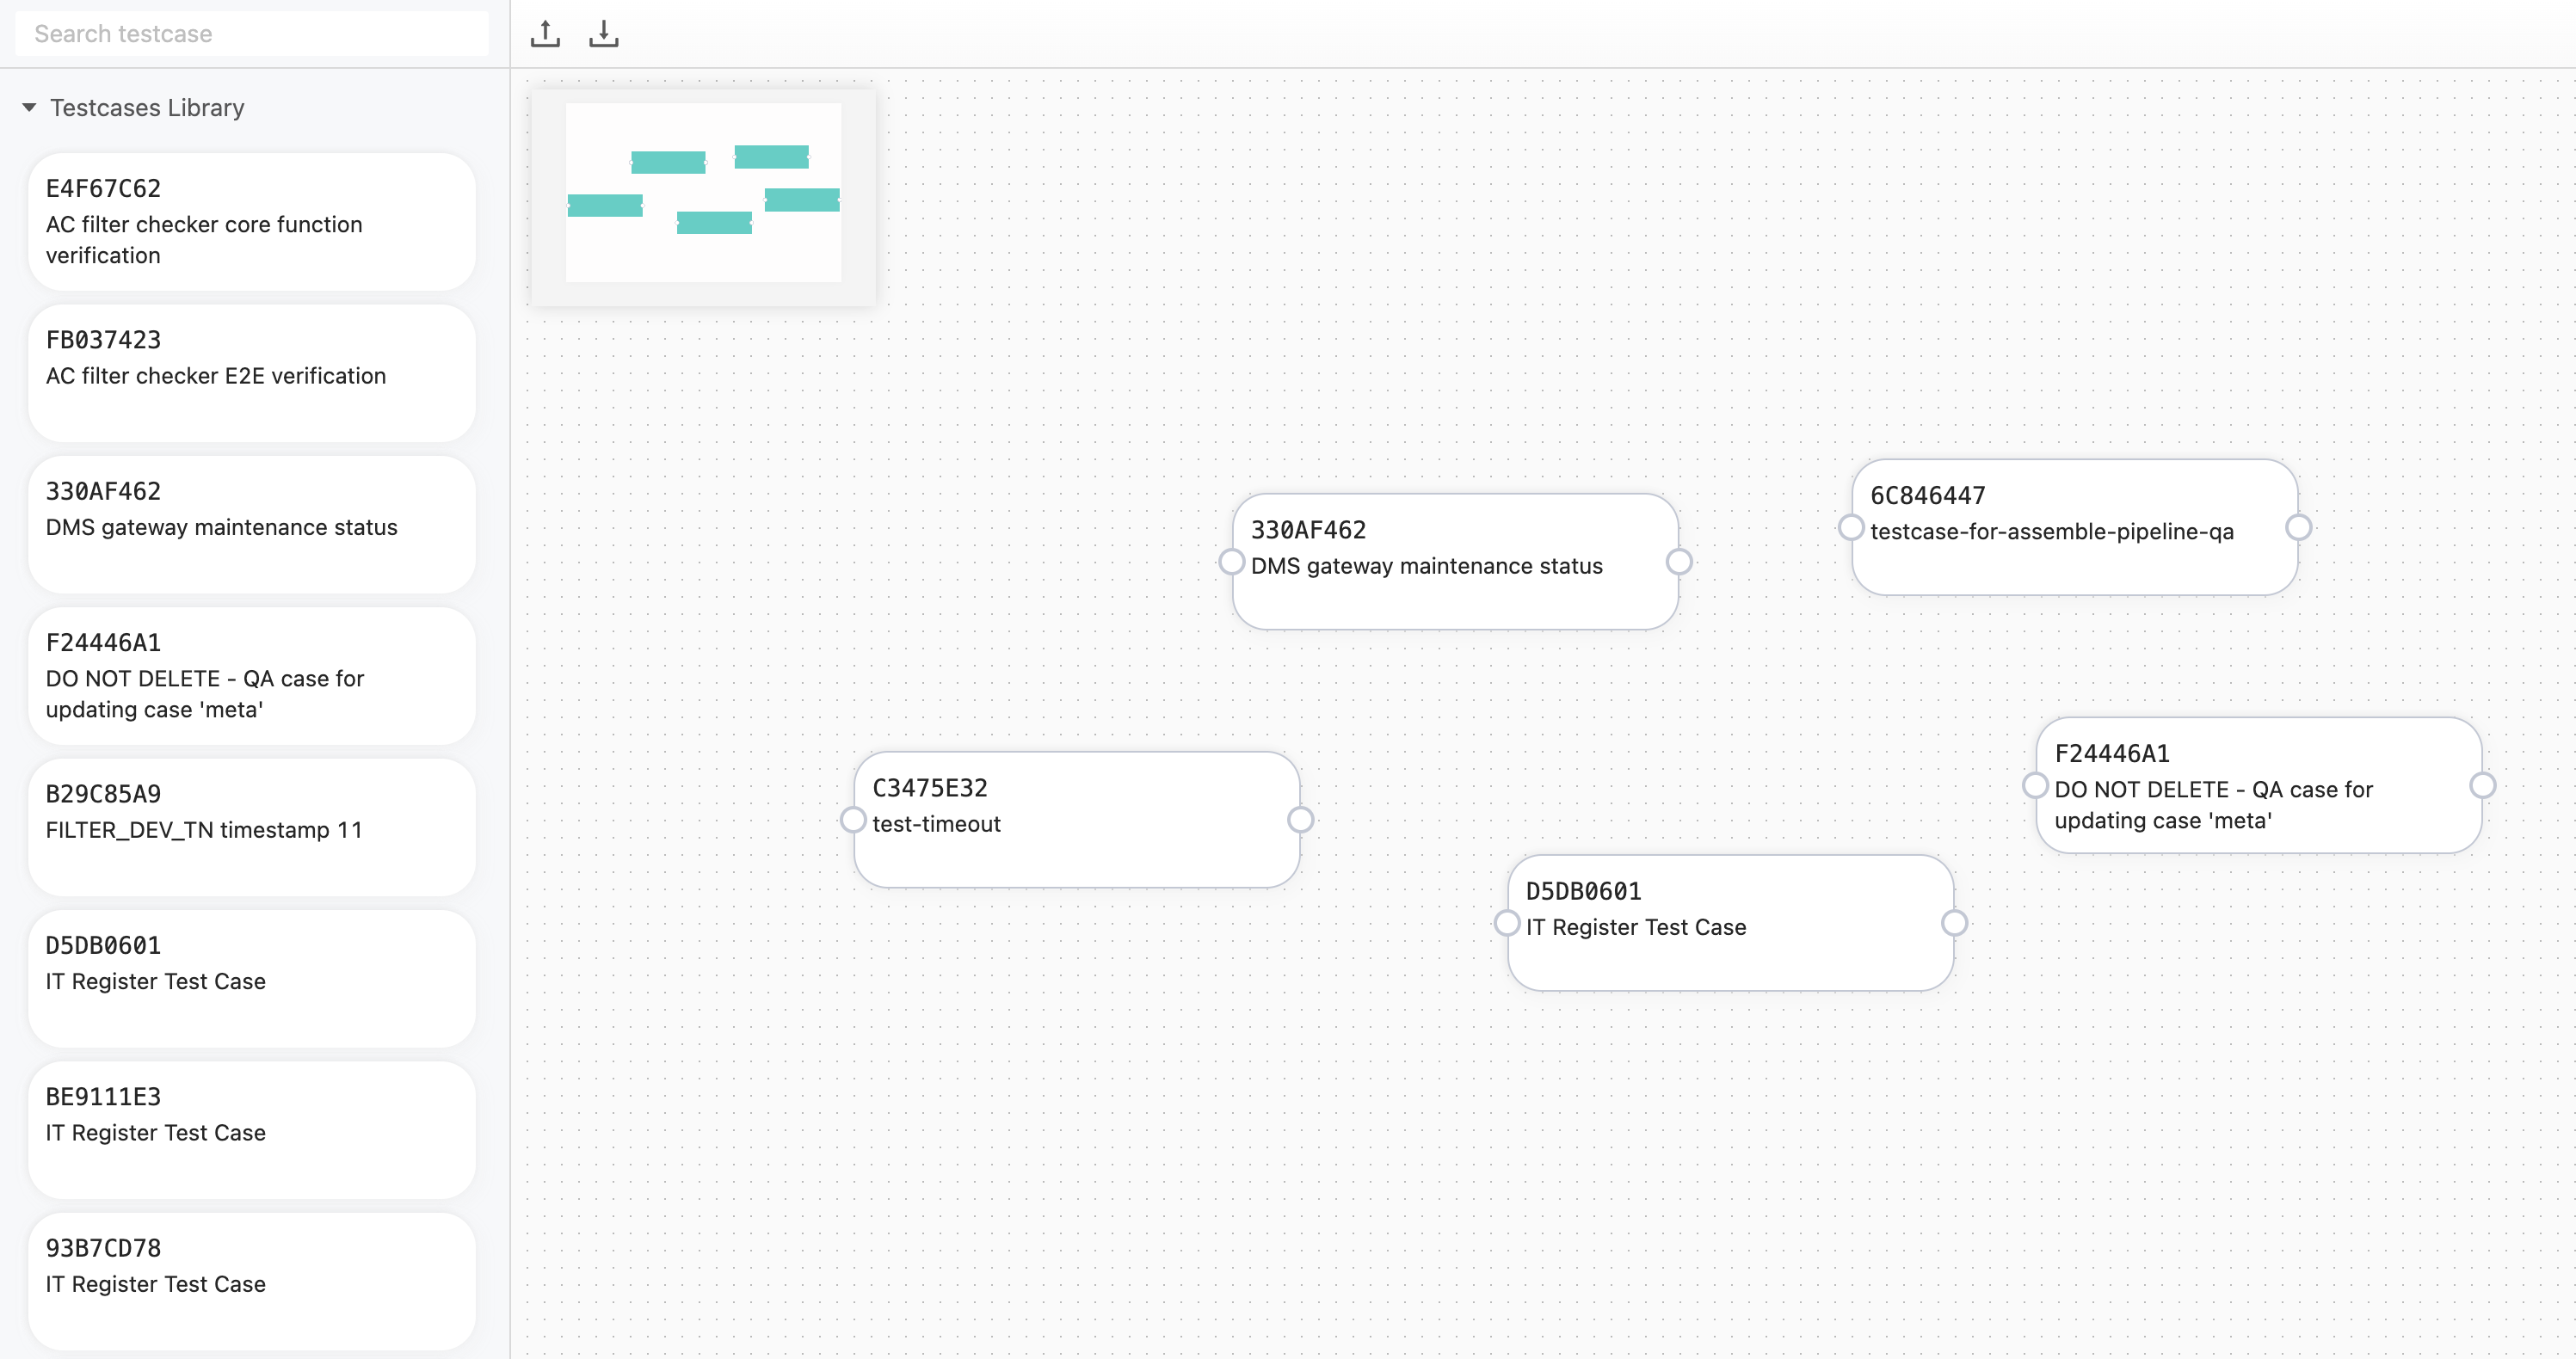Select library card 330AF462 DMS gateway maintenance
This screenshot has width=2576, height=1359.
point(252,525)
